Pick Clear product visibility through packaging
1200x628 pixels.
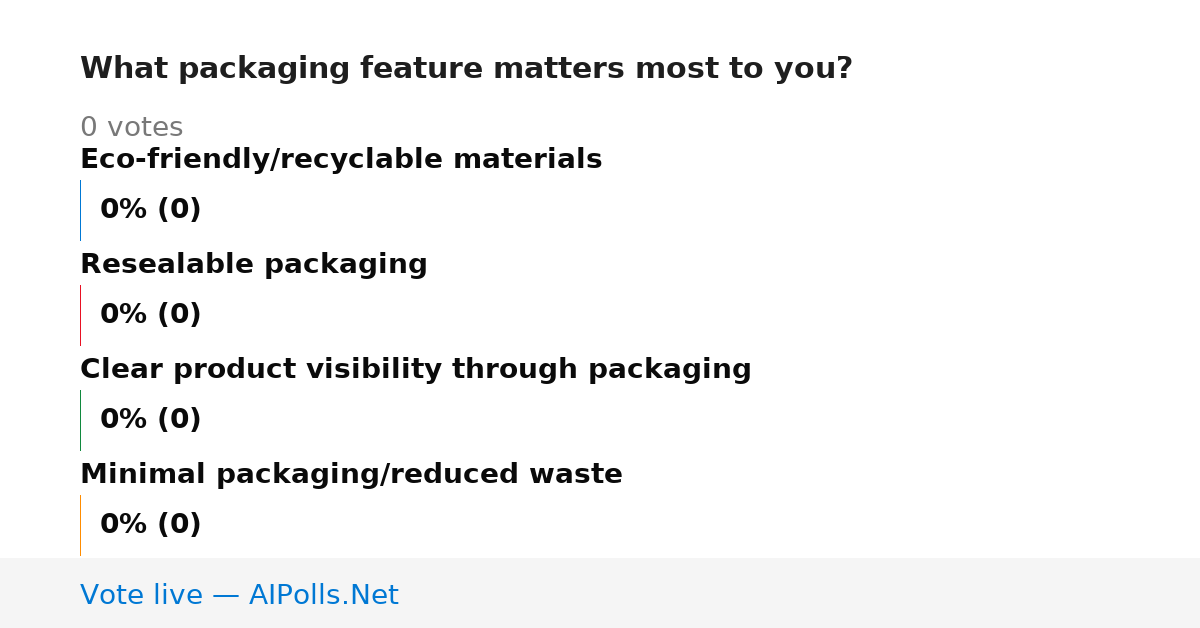[x=416, y=370]
